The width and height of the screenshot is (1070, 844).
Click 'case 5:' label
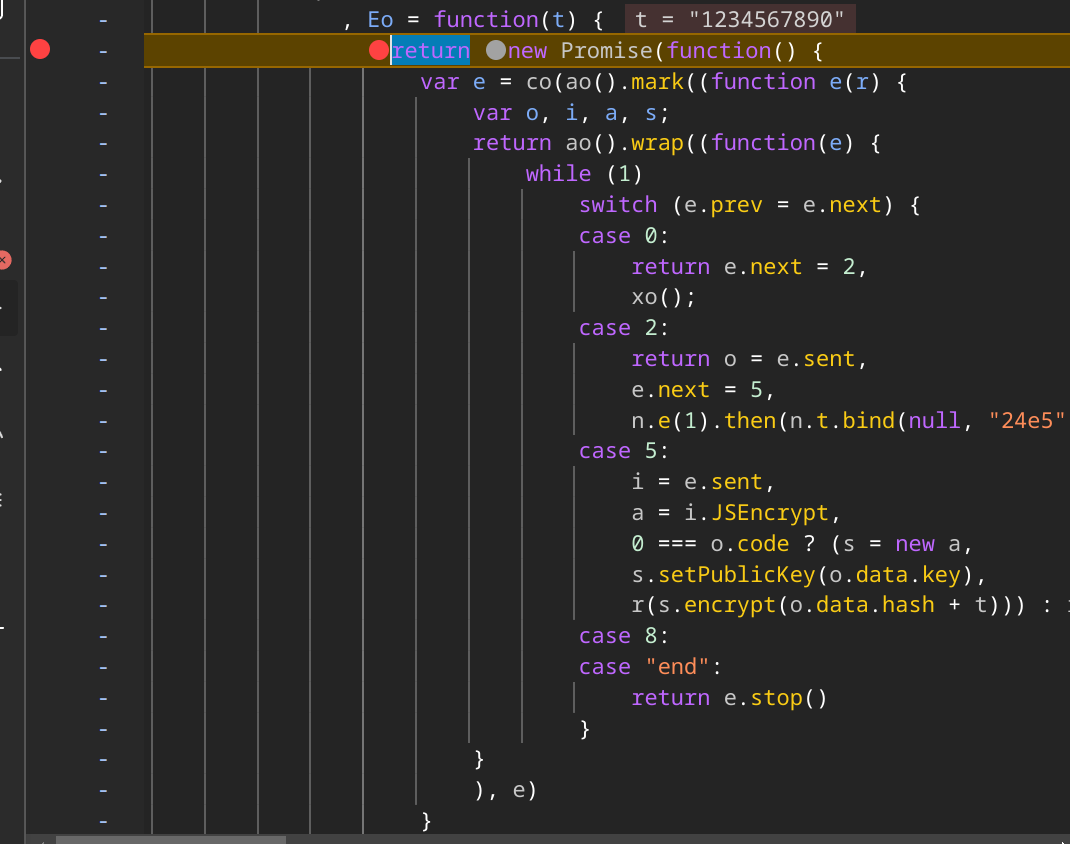[x=624, y=451]
